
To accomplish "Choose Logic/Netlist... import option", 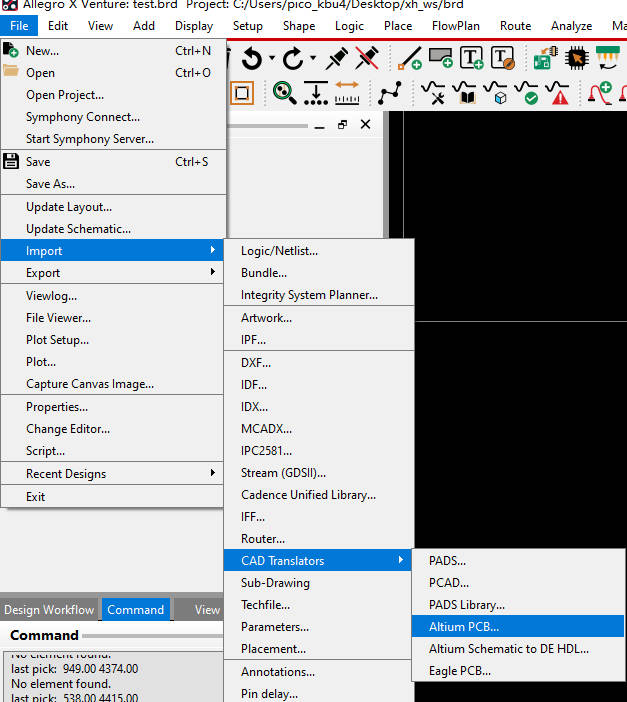I will (x=319, y=250).
